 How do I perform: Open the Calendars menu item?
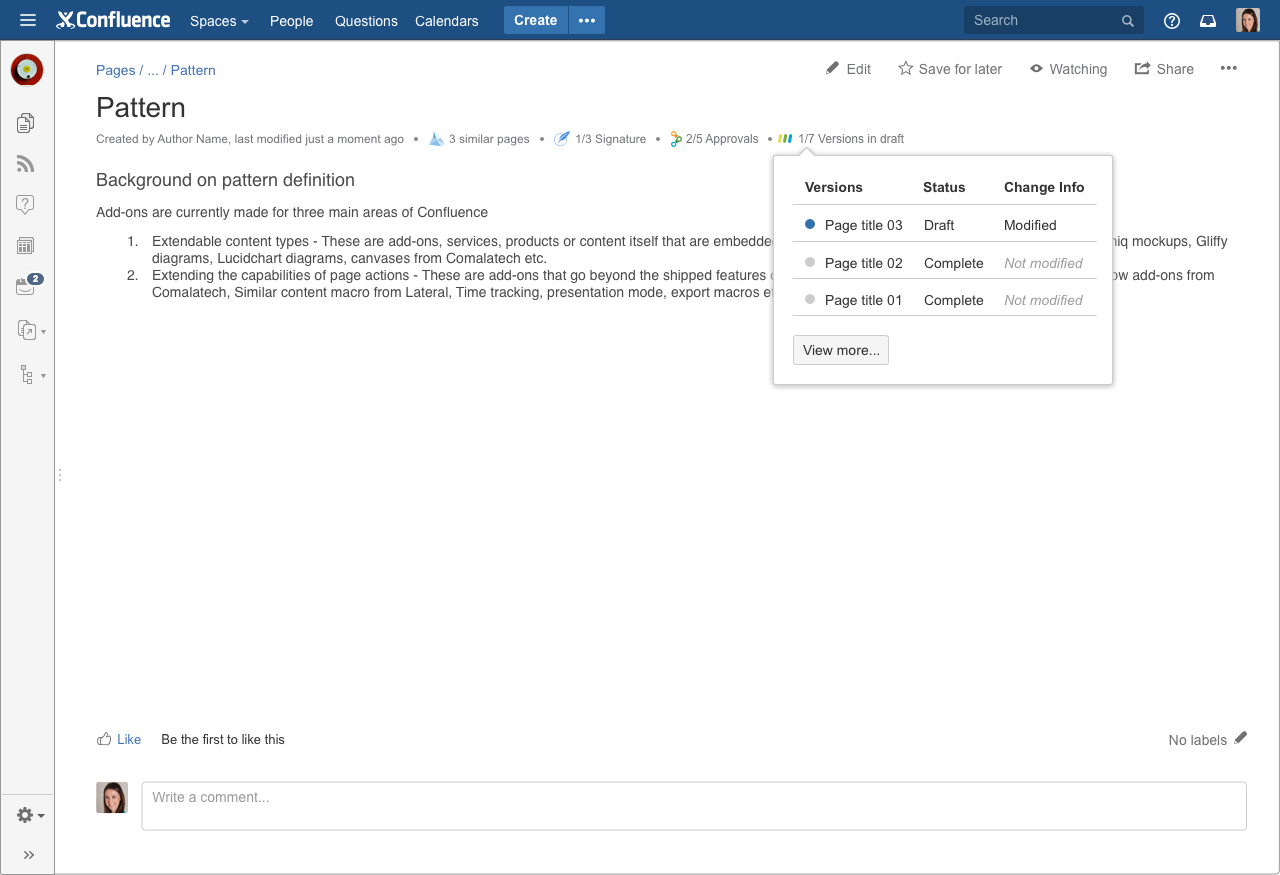click(446, 21)
